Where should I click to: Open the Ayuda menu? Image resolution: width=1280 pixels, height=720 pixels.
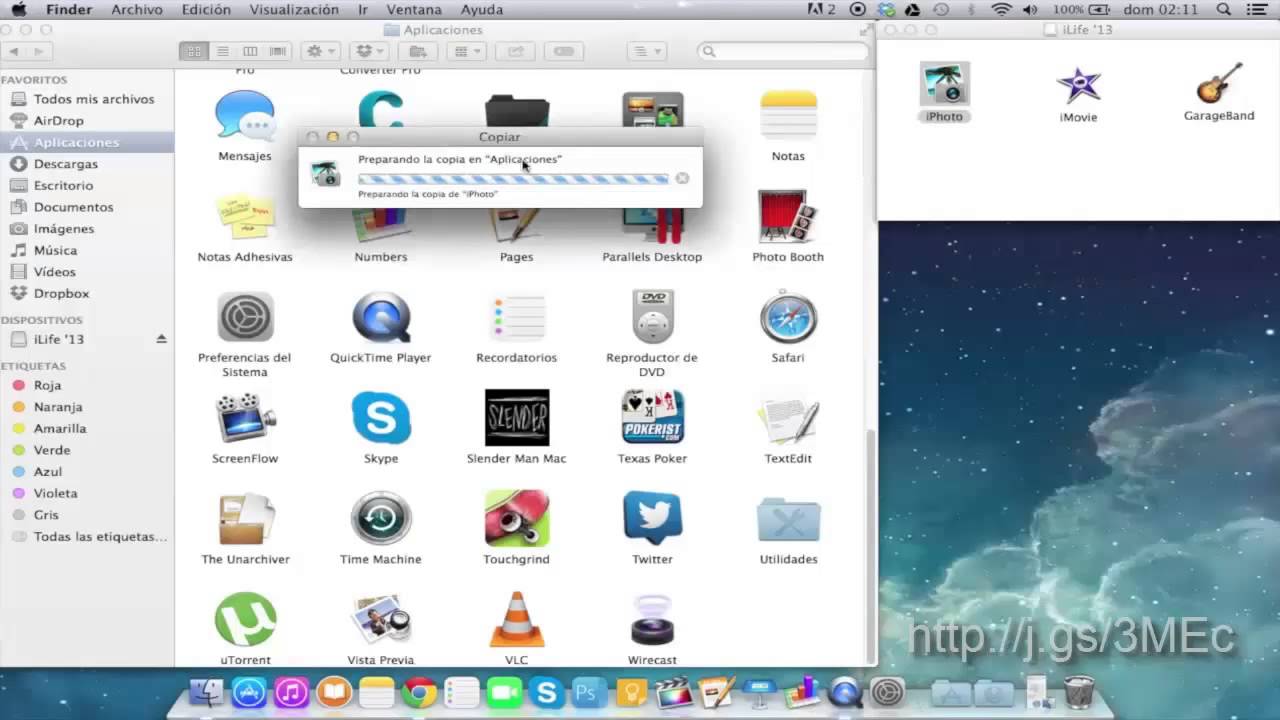pos(482,9)
